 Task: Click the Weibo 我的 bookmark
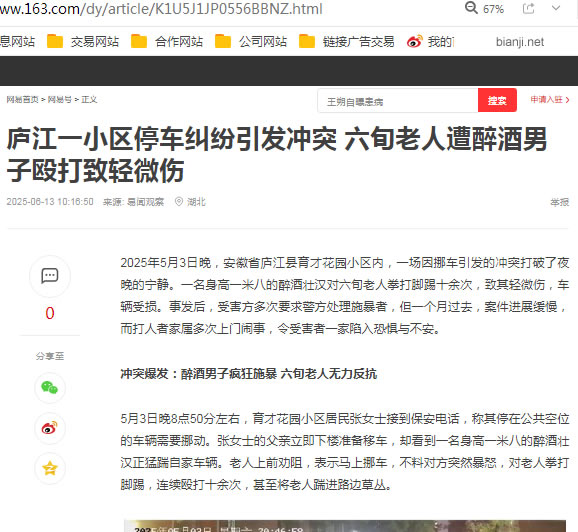(x=430, y=42)
